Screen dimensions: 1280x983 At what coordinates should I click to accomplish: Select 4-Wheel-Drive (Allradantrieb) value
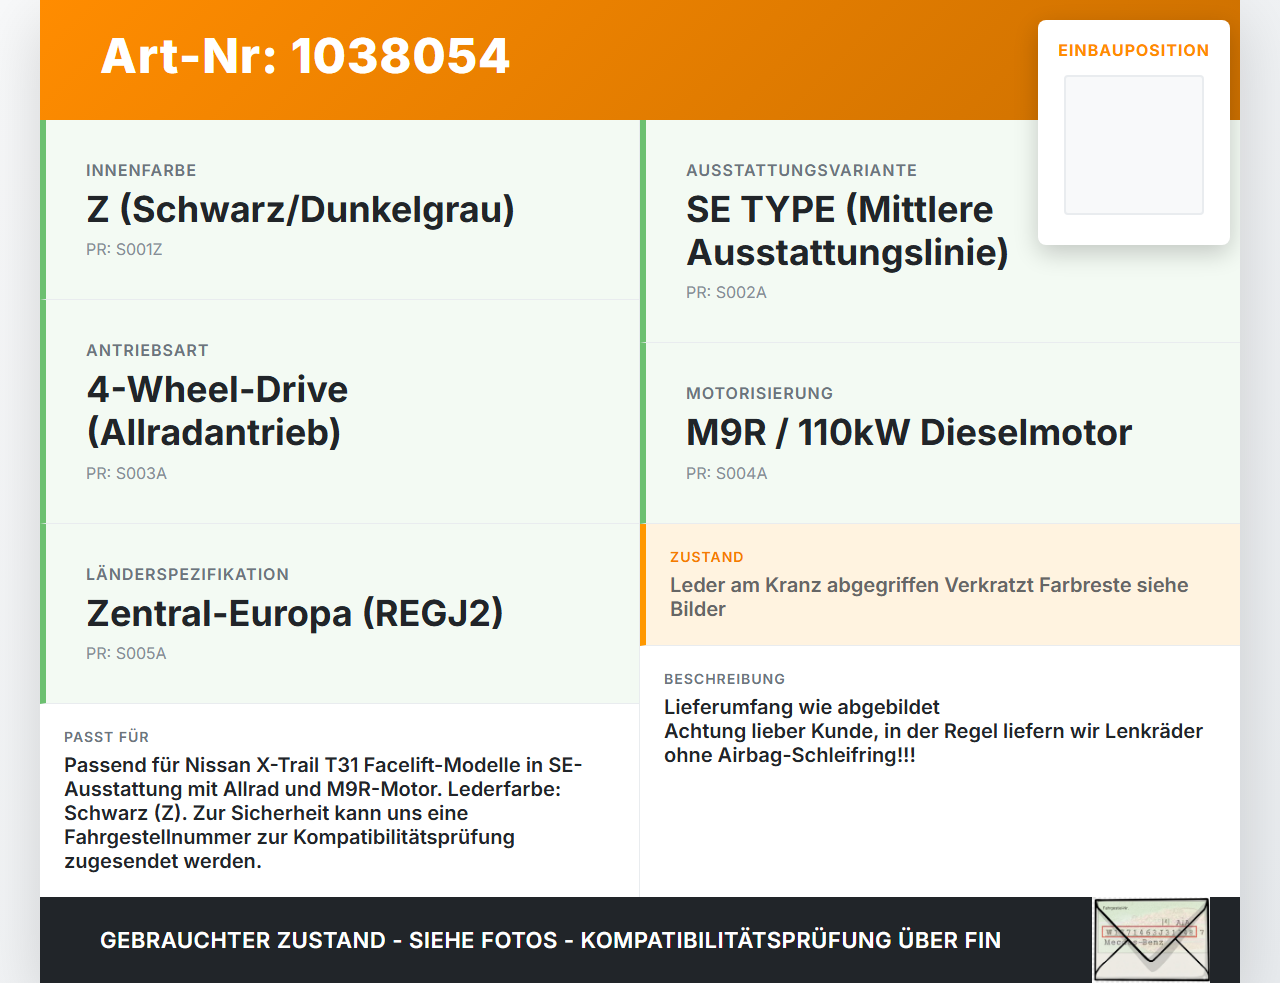217,410
